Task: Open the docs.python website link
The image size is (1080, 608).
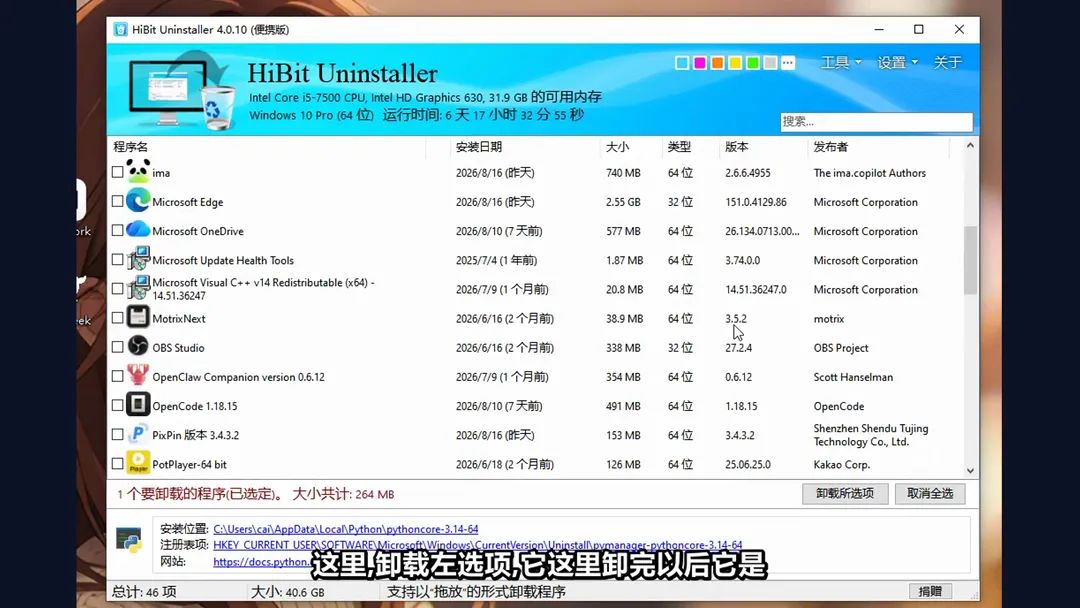Action: point(262,561)
